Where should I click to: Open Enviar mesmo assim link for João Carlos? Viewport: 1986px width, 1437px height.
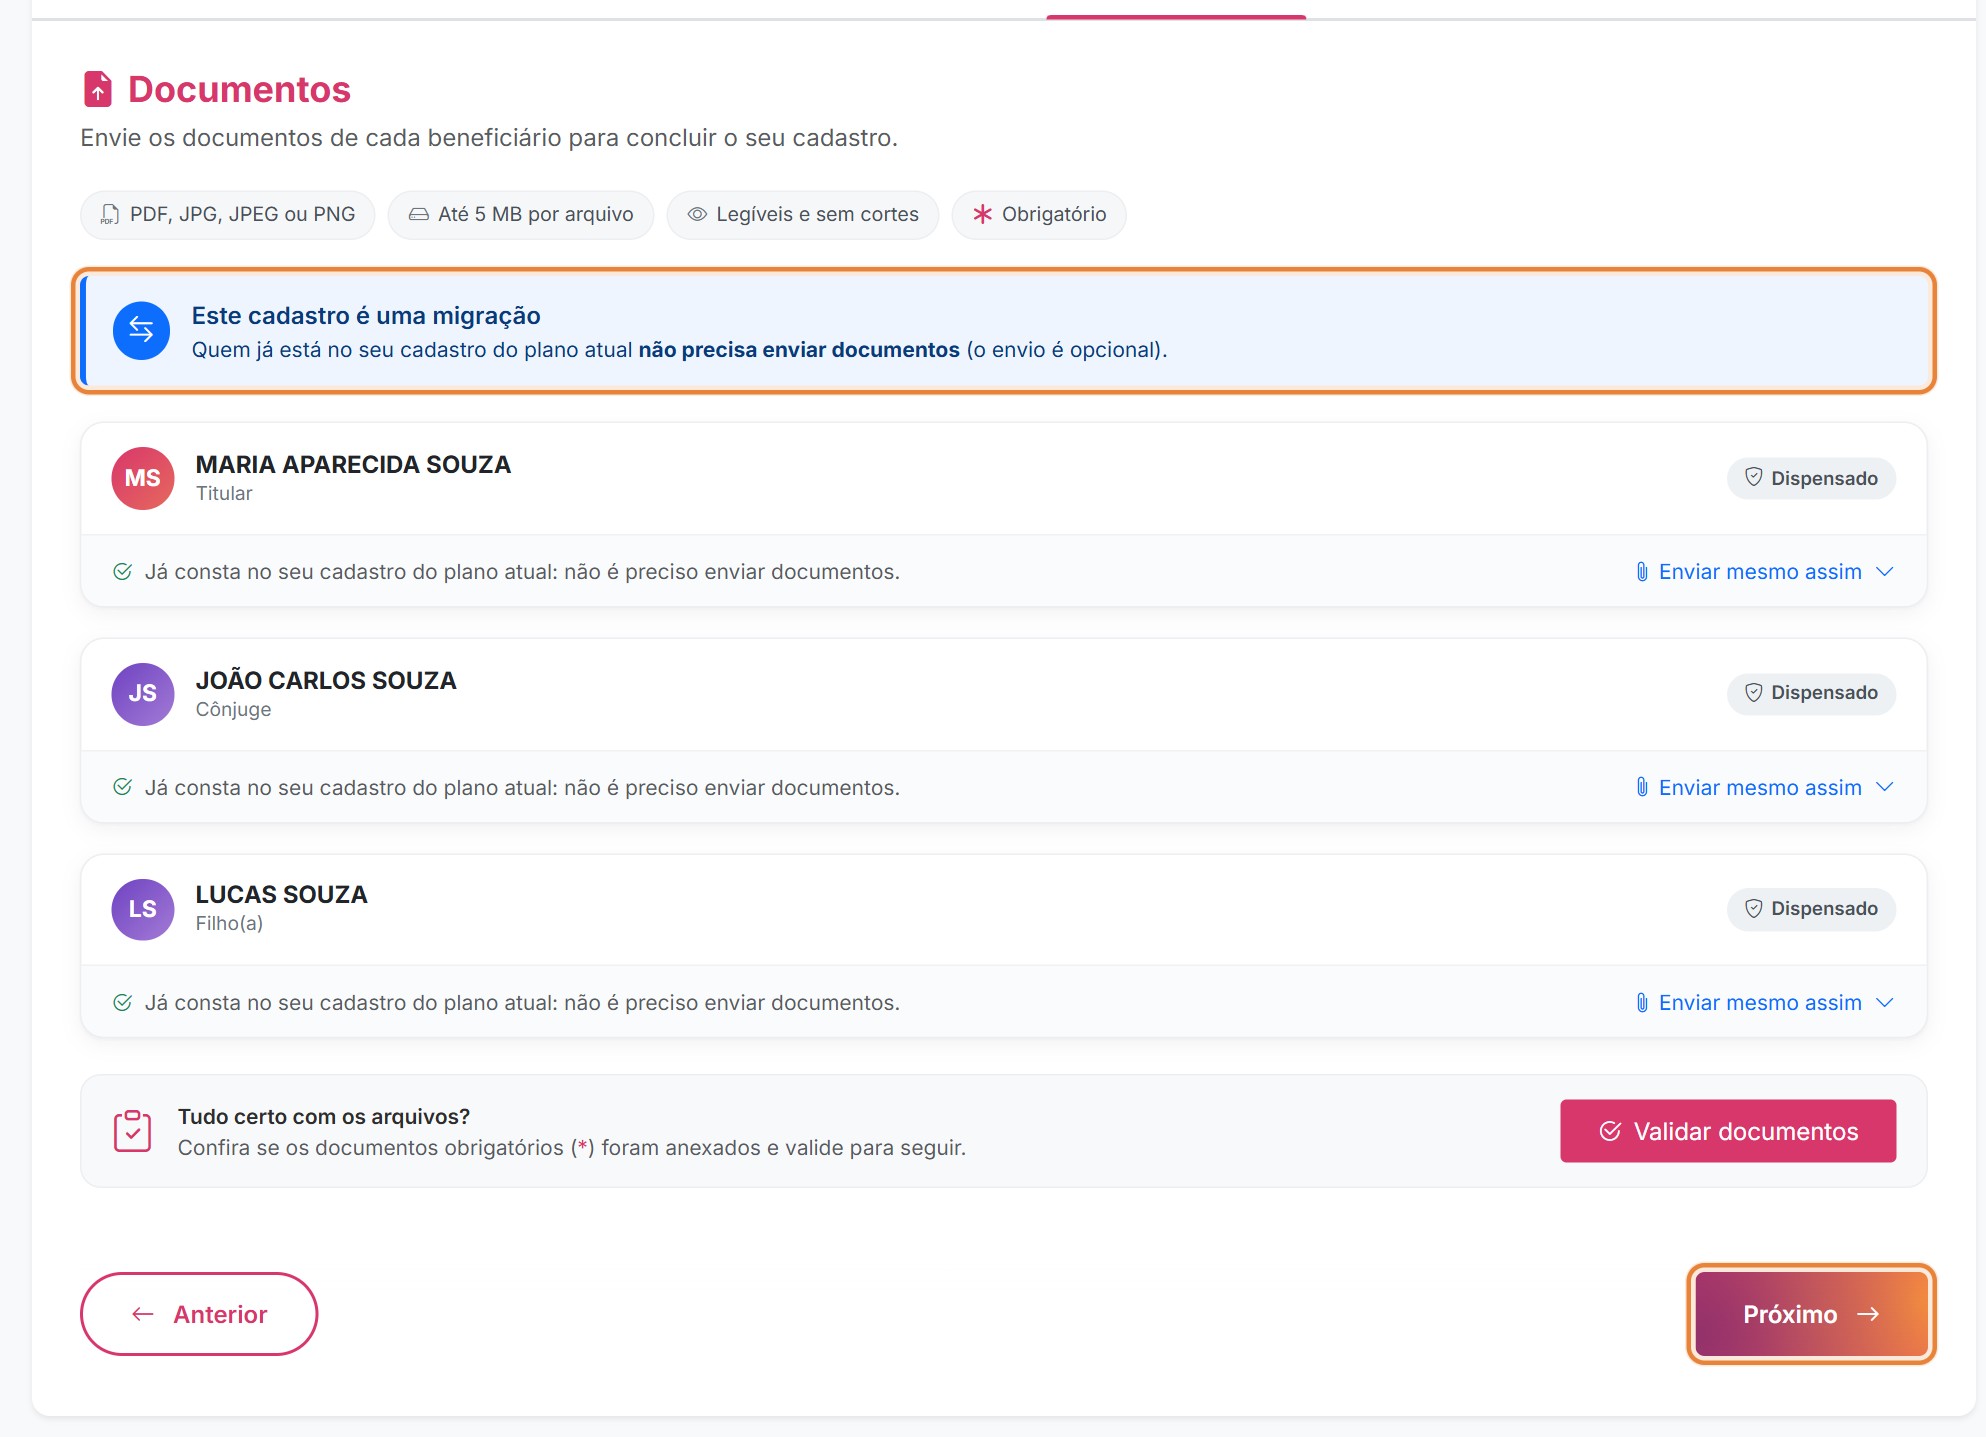point(1760,788)
